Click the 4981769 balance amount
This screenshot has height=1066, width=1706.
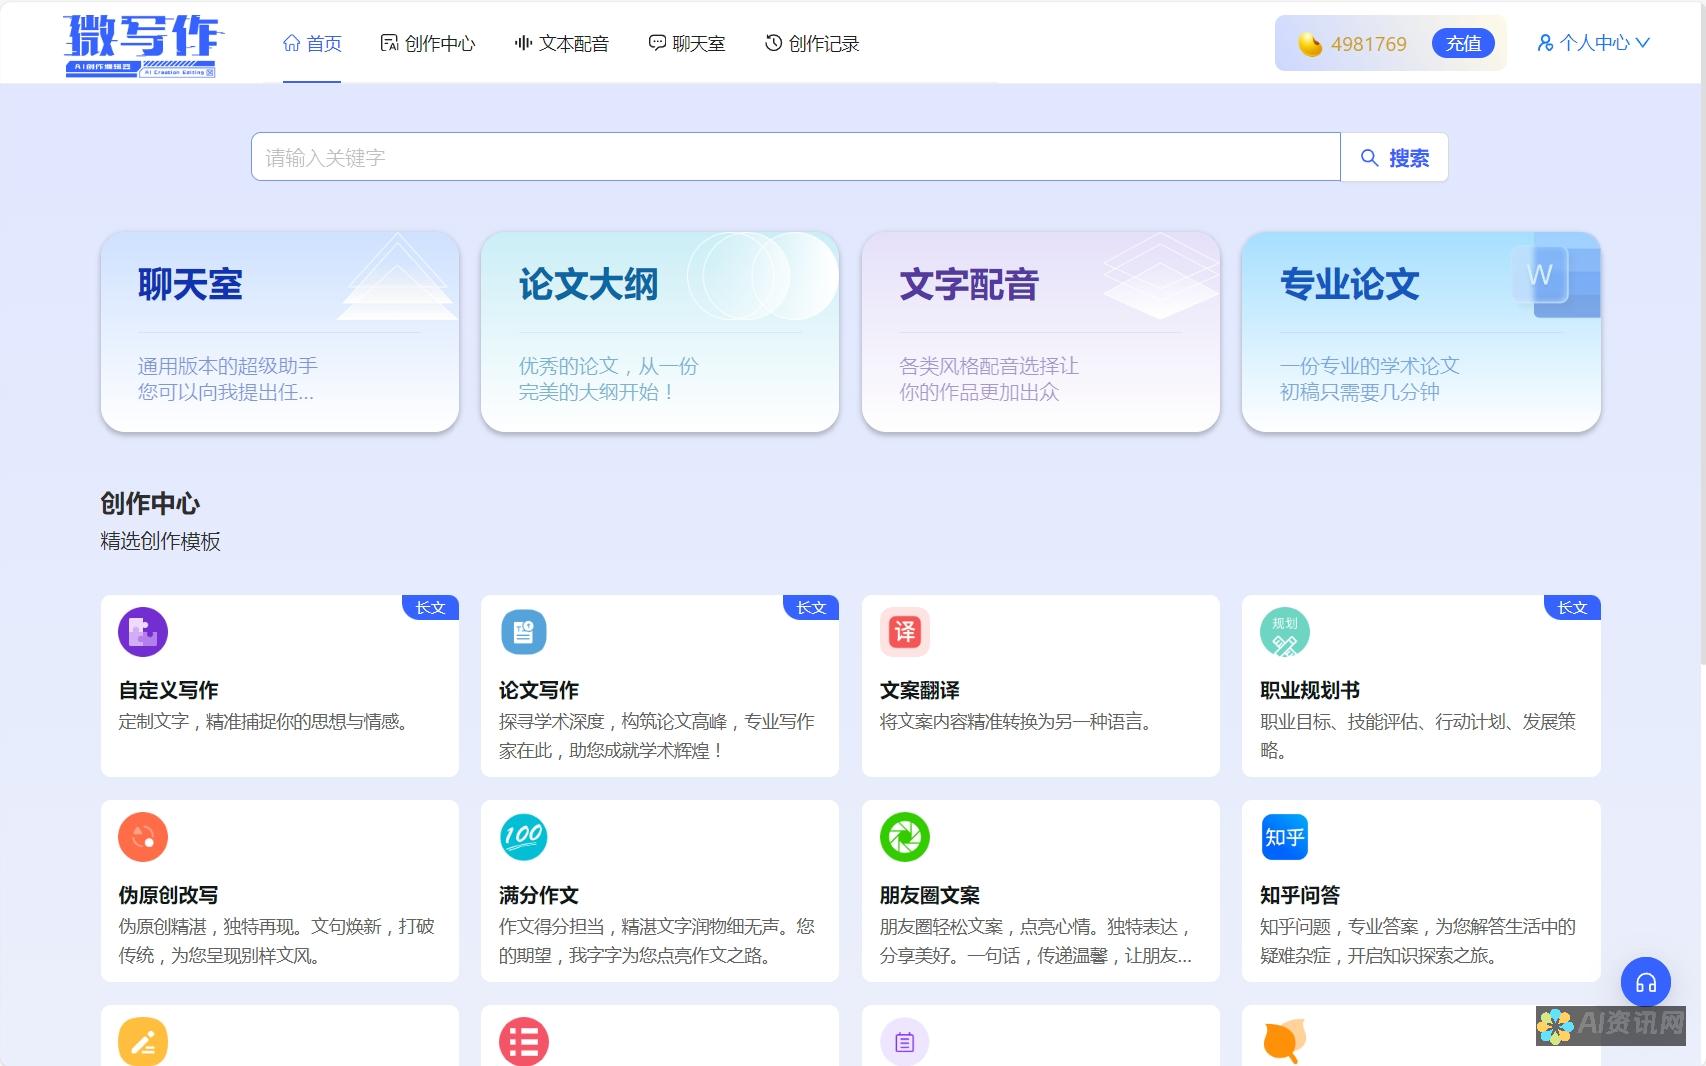(1368, 44)
